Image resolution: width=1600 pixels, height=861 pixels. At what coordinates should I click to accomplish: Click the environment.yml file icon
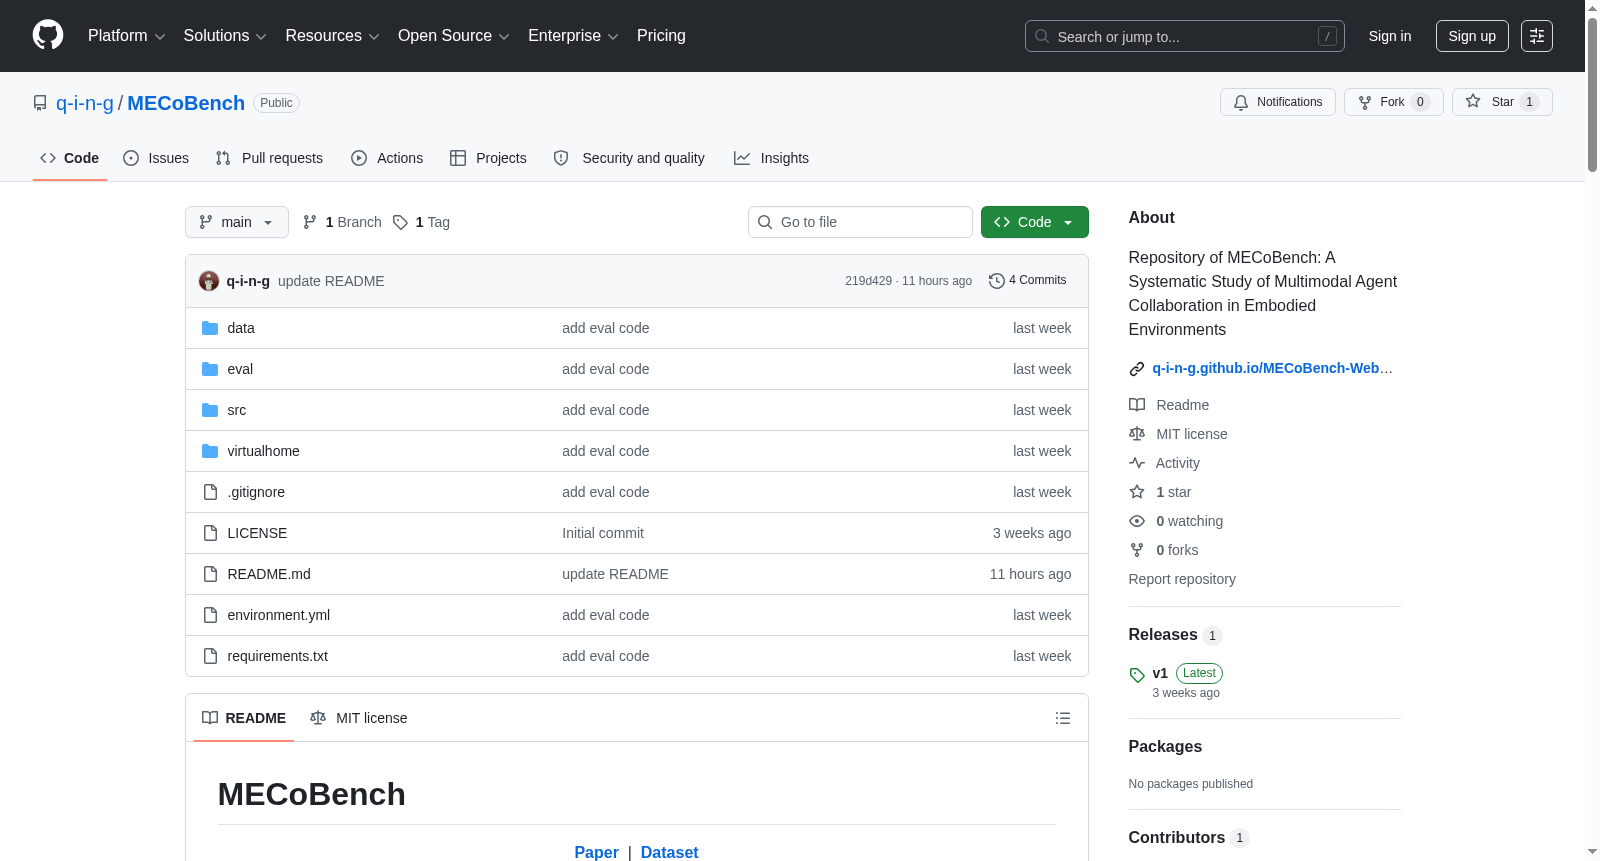click(x=210, y=615)
